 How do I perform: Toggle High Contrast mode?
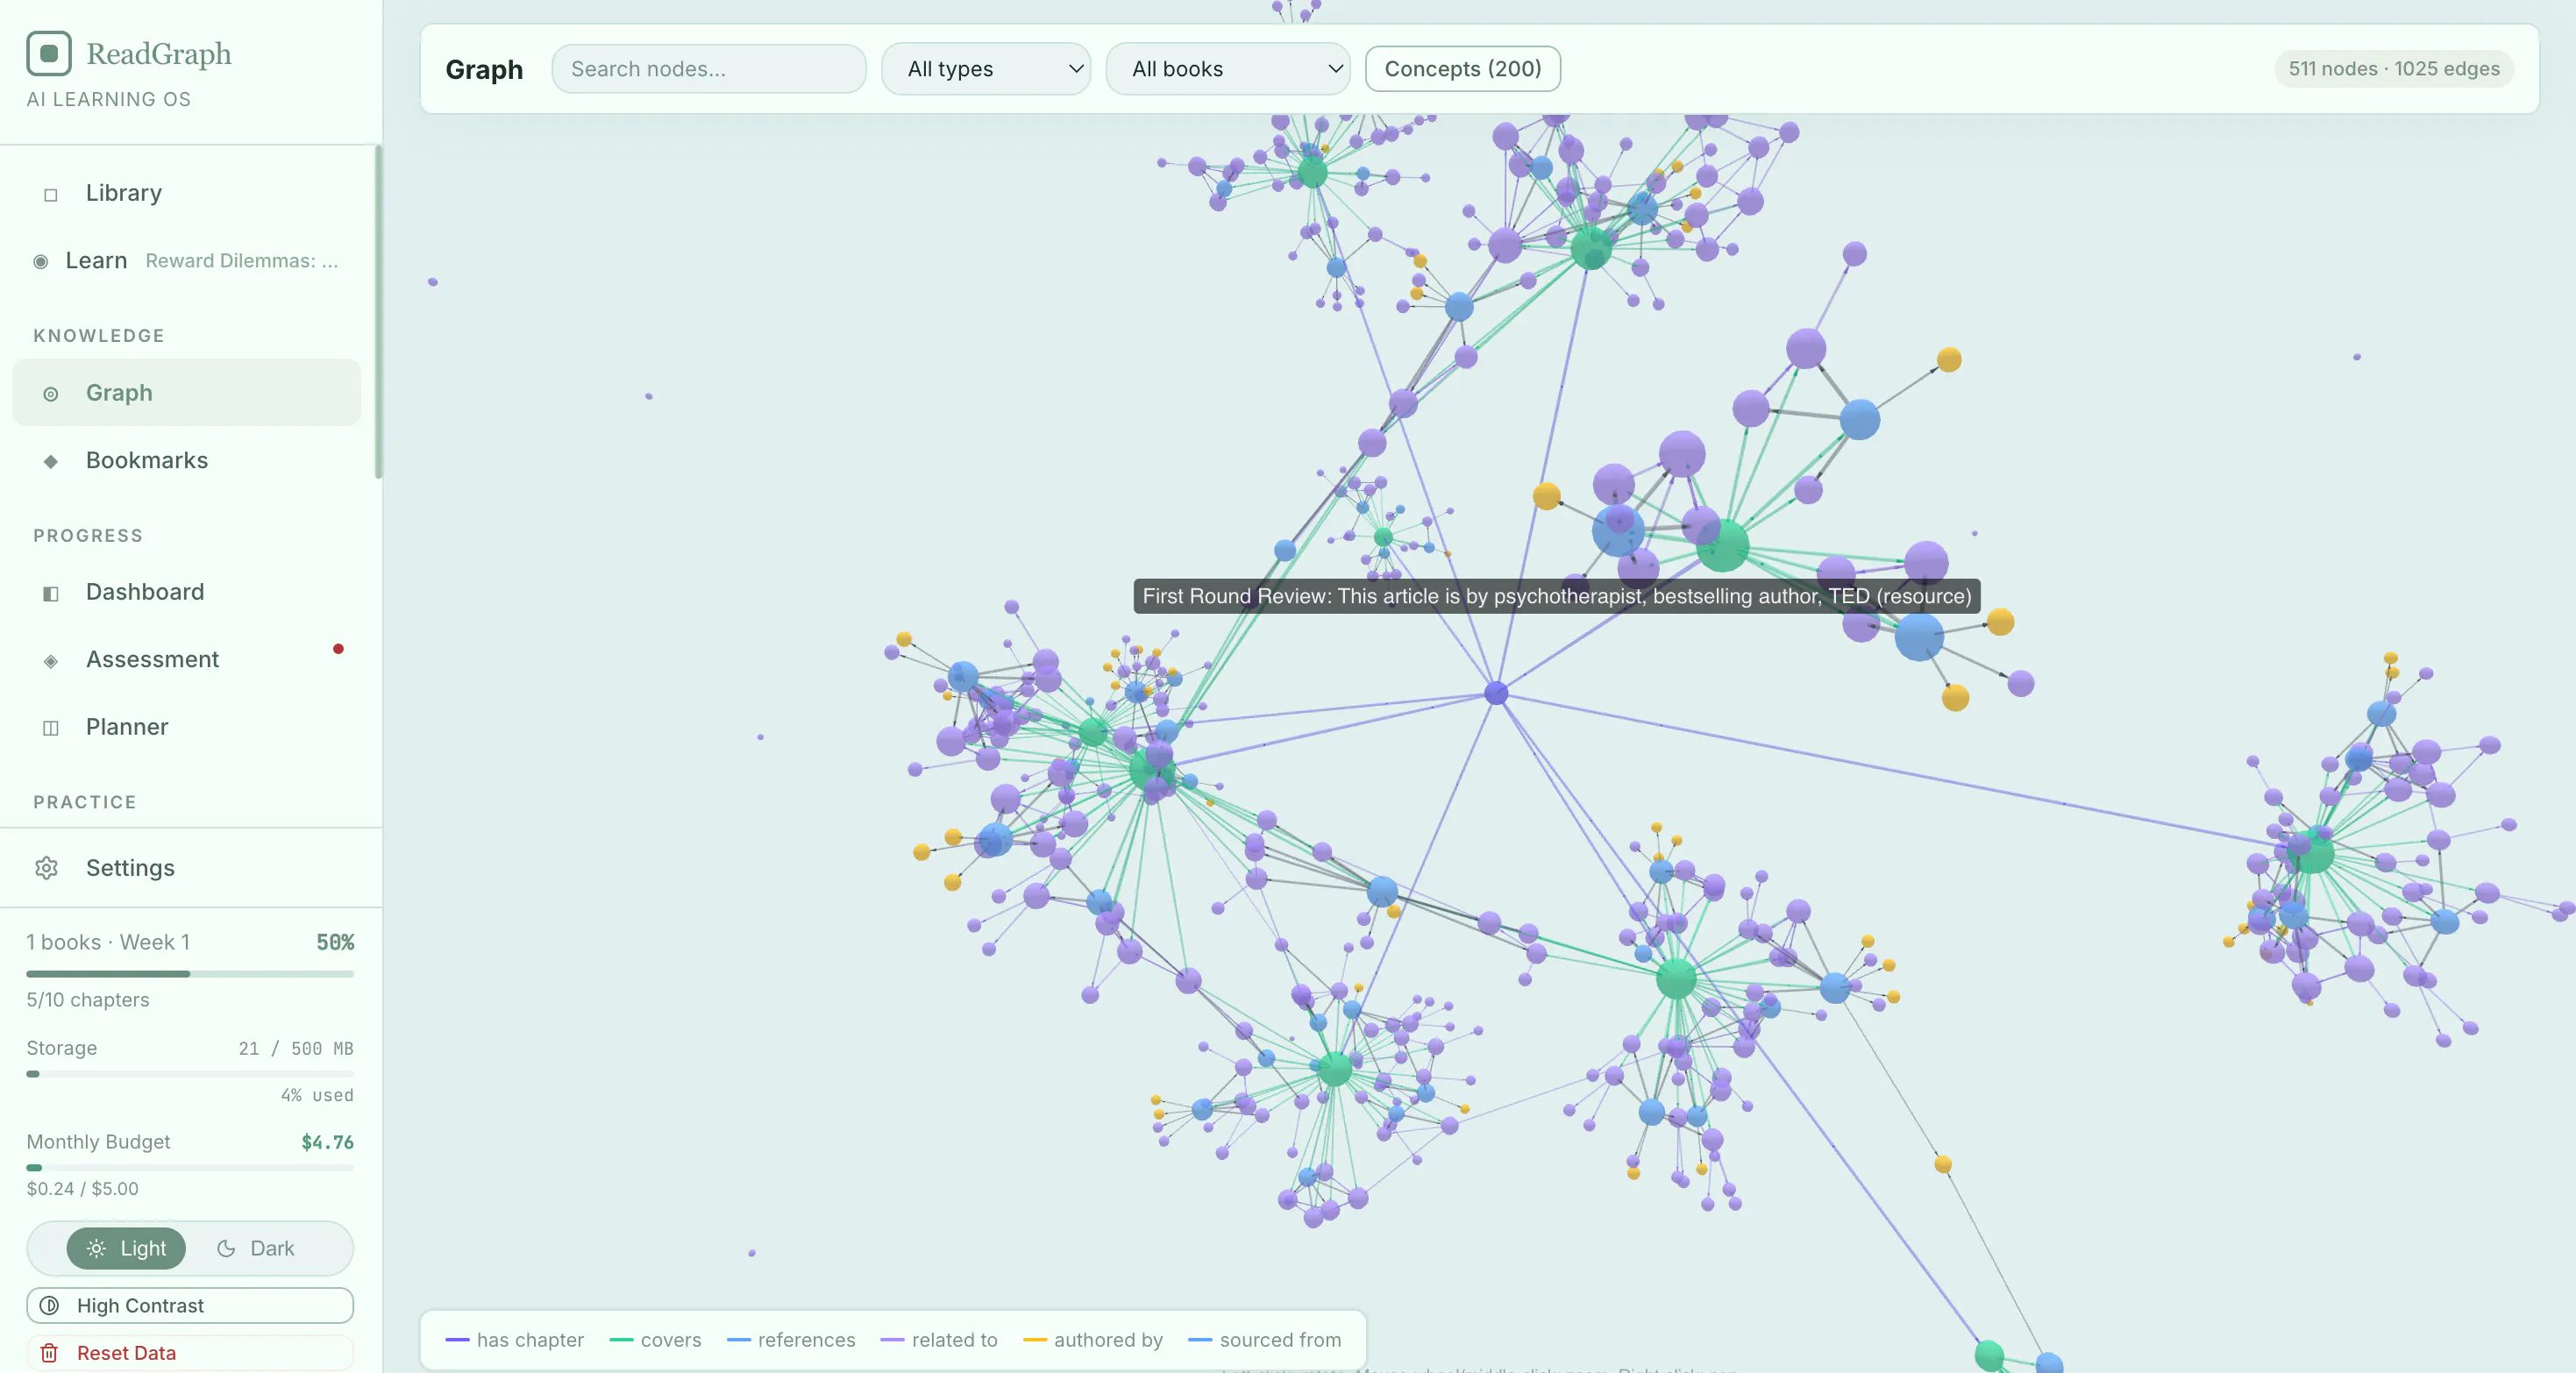point(190,1305)
